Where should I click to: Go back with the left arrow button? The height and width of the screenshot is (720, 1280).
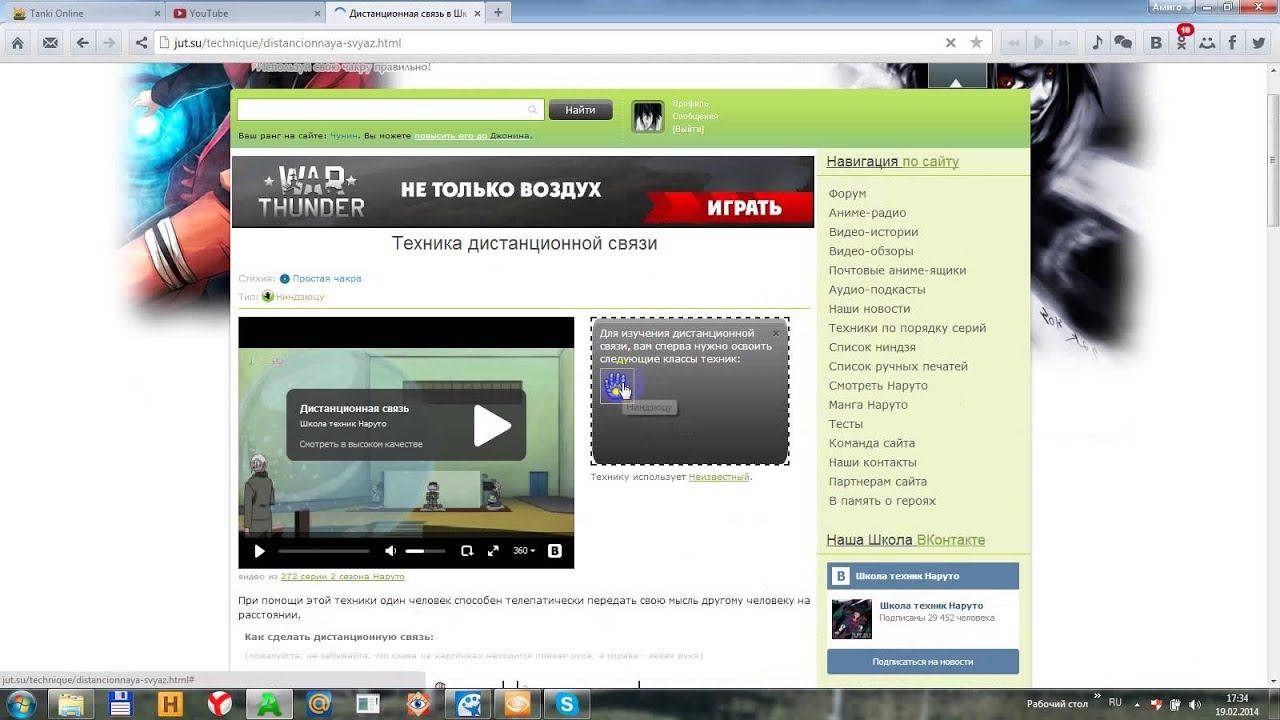[83, 43]
